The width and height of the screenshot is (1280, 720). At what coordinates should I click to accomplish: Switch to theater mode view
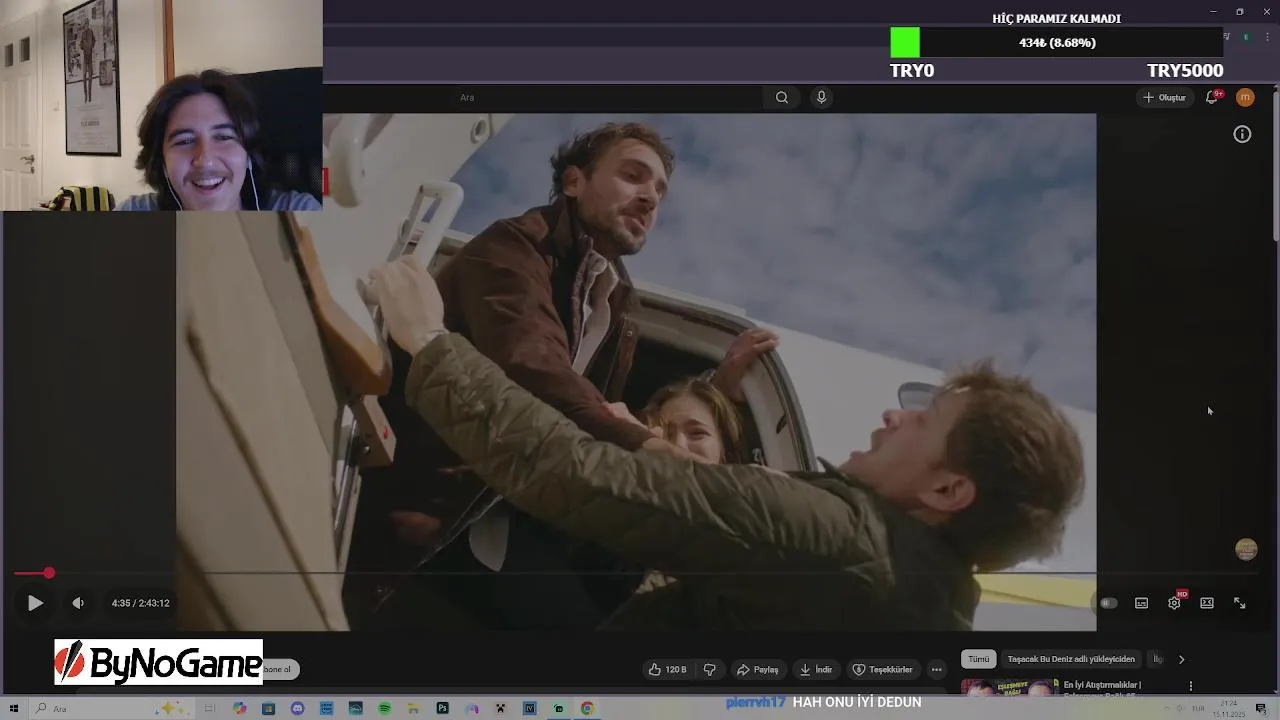pos(1207,603)
